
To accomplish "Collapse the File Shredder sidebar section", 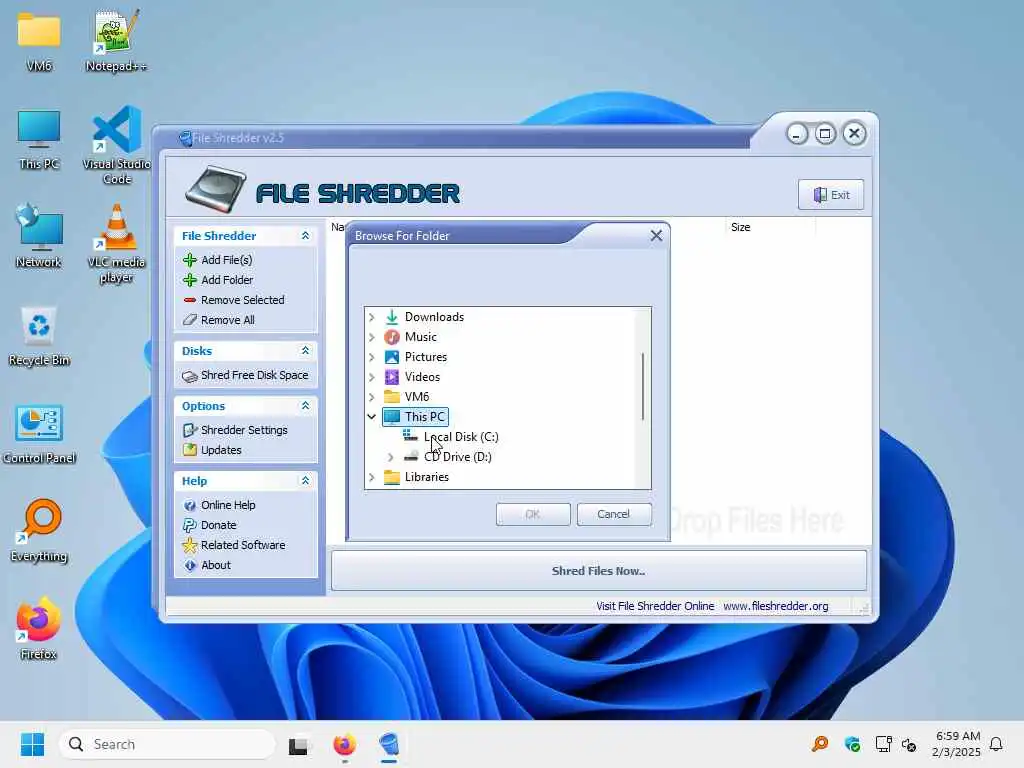I will [305, 236].
